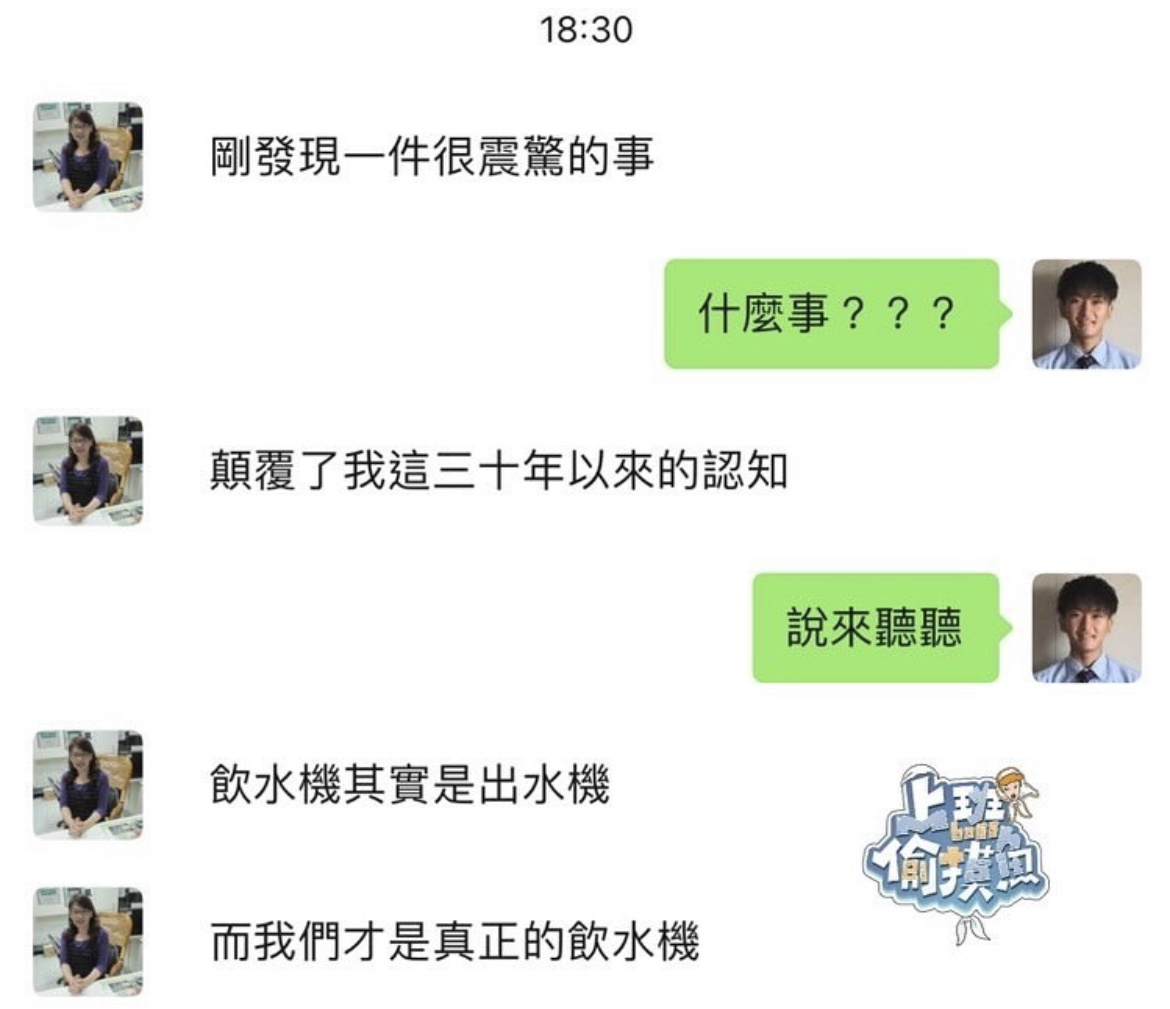
Task: Tap avatar beside '剛發現一件很震驚的事' message
Action: tap(88, 157)
